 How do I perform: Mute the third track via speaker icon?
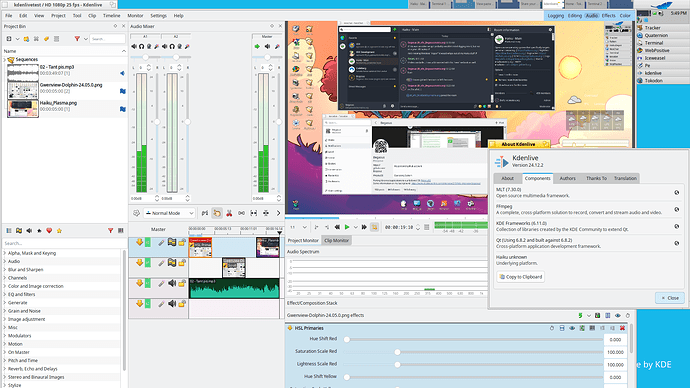pos(172,283)
